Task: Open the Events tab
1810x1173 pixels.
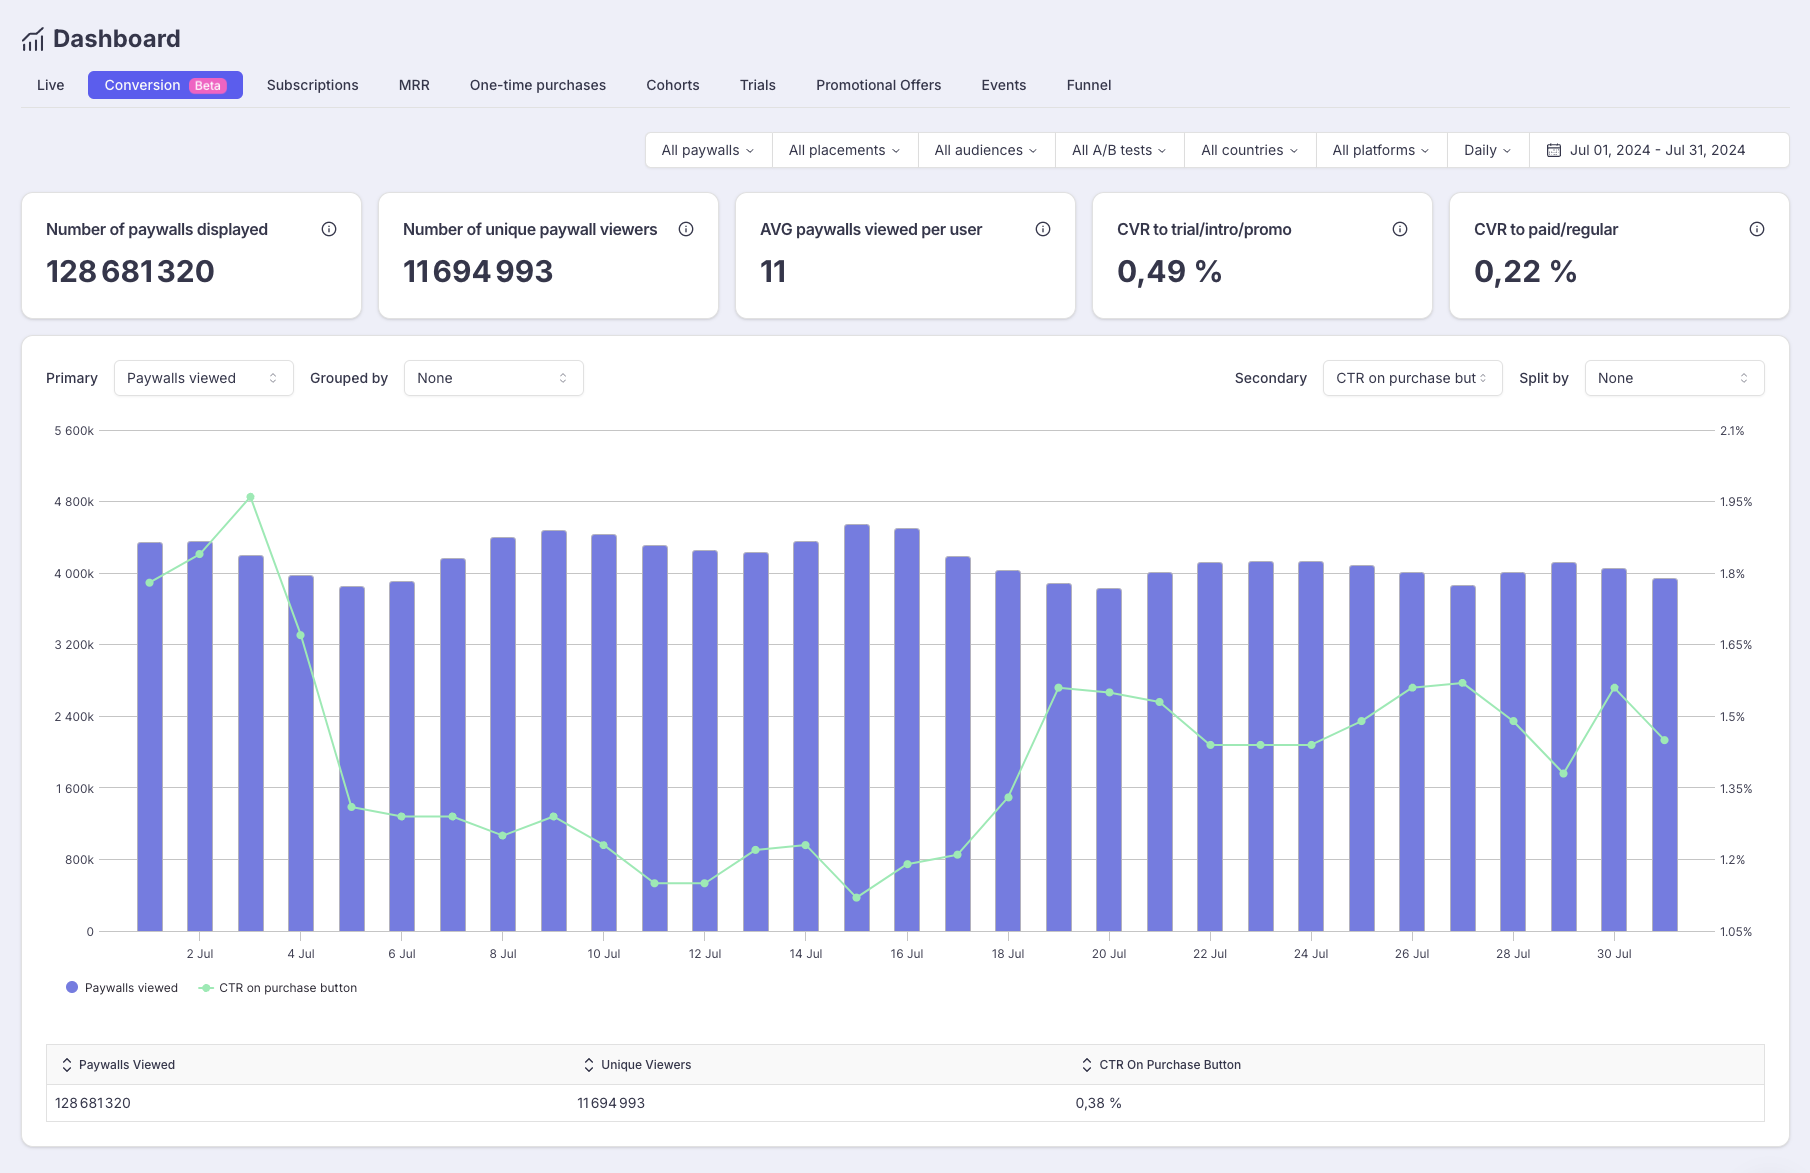Action: [x=1004, y=85]
